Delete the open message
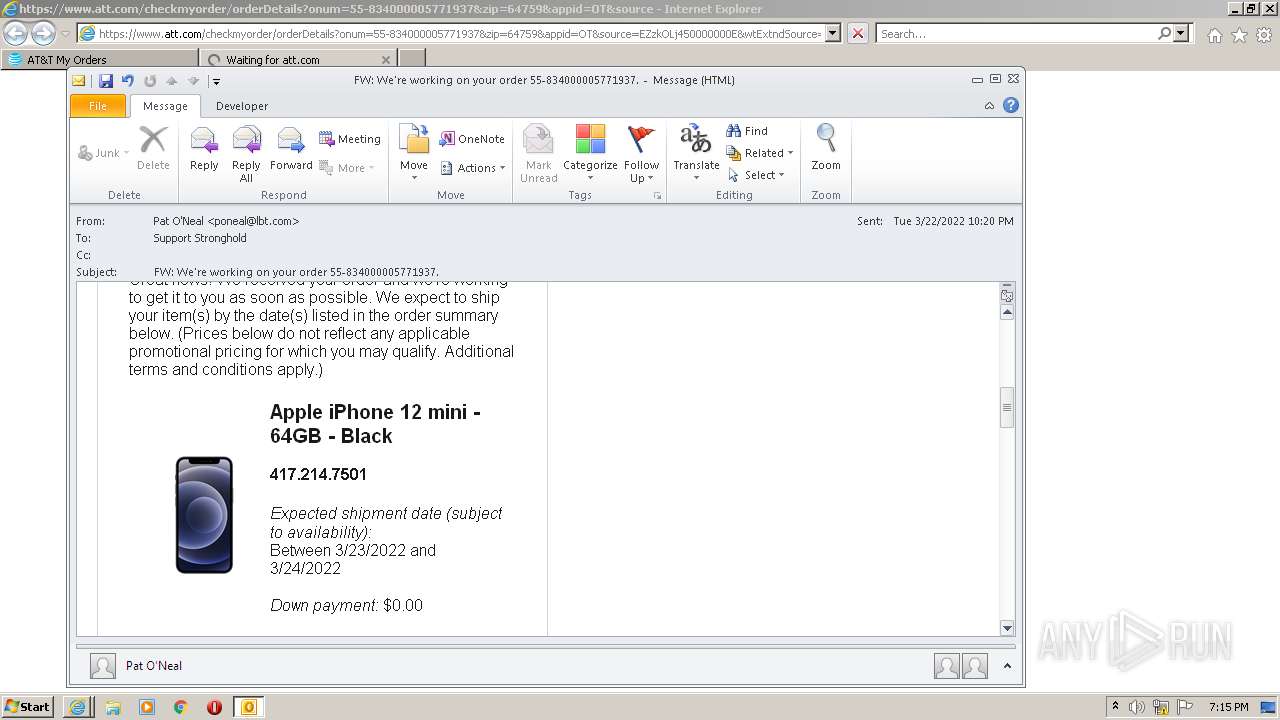1280x720 pixels. pyautogui.click(x=153, y=150)
